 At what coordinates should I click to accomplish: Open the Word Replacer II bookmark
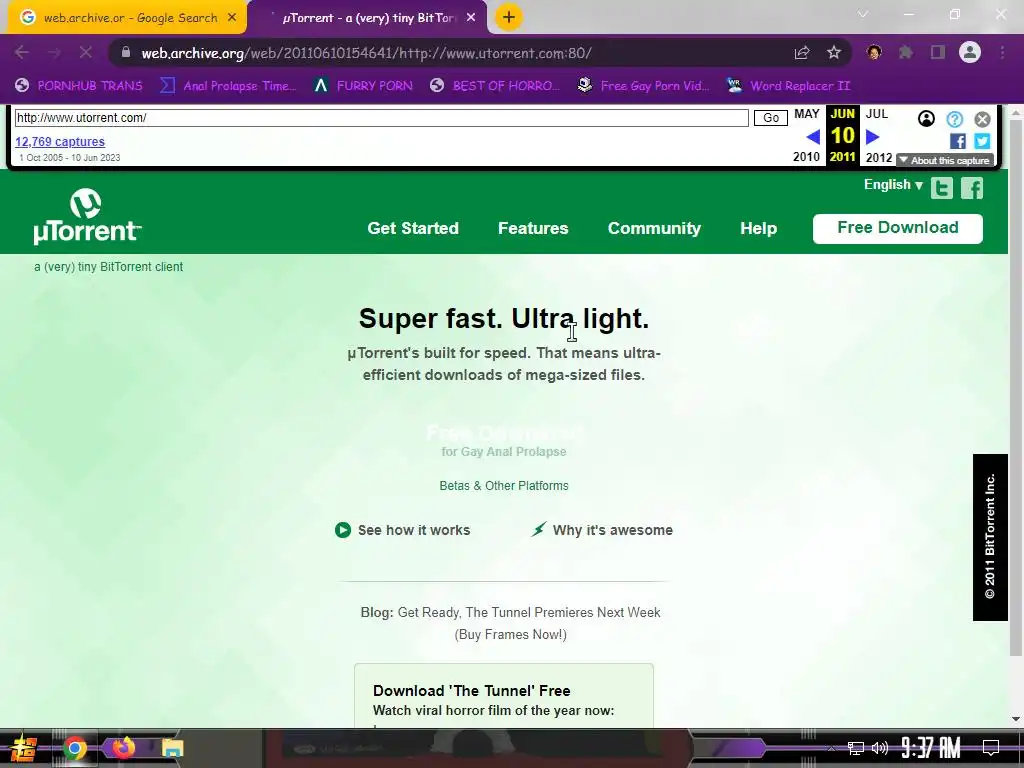[x=788, y=86]
